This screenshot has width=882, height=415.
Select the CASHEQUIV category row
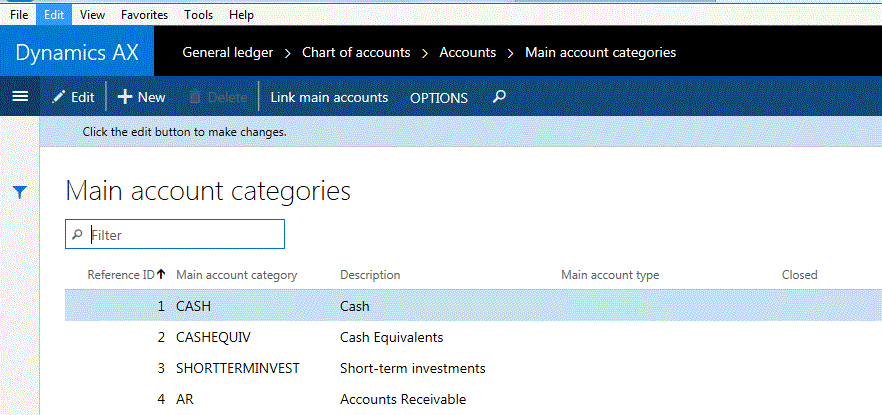click(x=211, y=337)
